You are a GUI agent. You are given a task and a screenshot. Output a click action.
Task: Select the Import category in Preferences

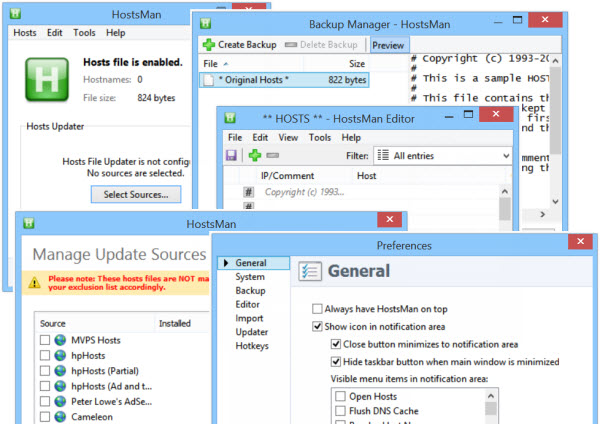point(249,318)
